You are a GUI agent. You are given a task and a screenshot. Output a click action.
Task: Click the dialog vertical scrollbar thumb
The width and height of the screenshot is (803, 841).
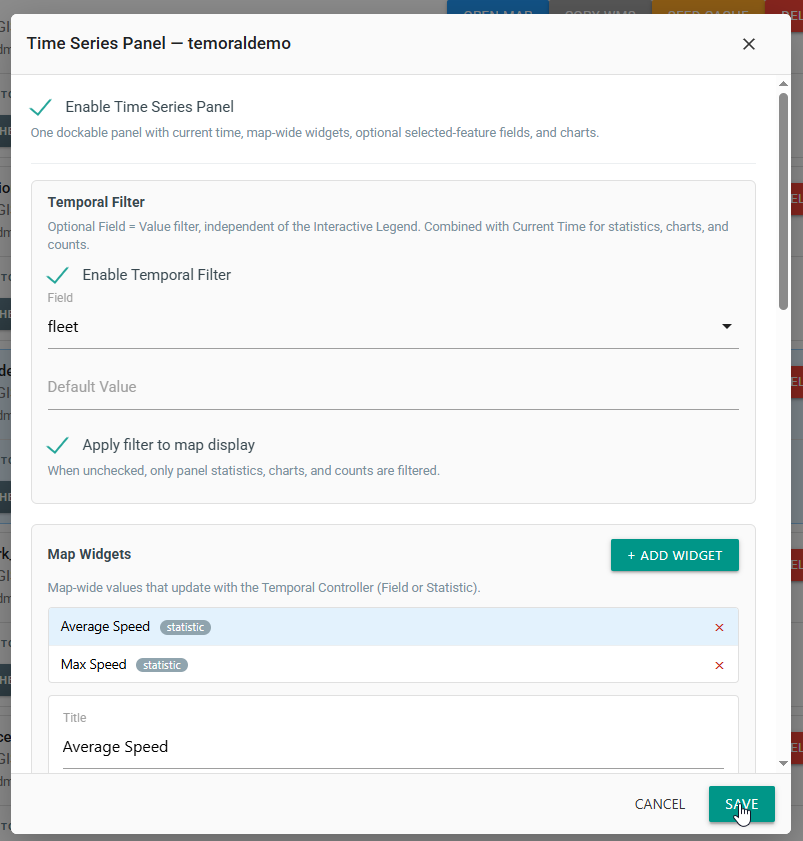[x=783, y=201]
